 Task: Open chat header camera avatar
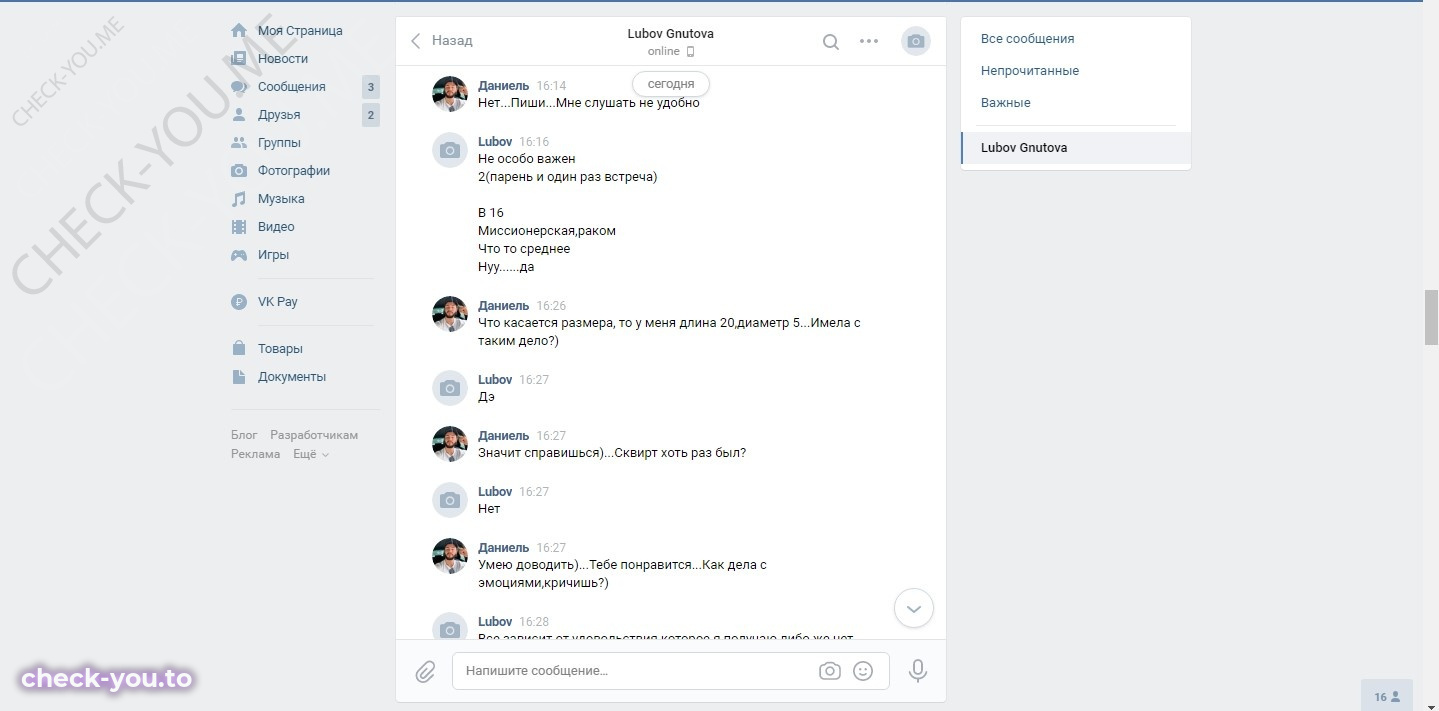click(x=916, y=41)
